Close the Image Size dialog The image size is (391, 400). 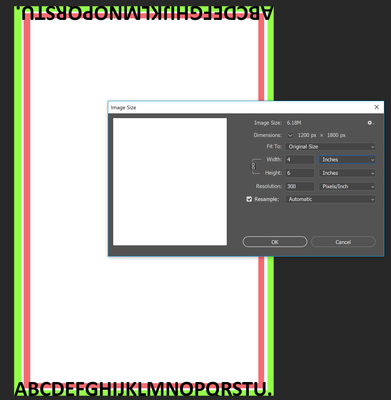(x=377, y=107)
